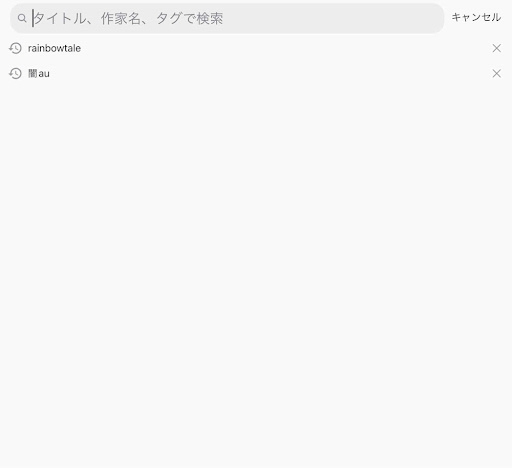Open recent search 闇au
The width and height of the screenshot is (512, 468).
tap(39, 73)
